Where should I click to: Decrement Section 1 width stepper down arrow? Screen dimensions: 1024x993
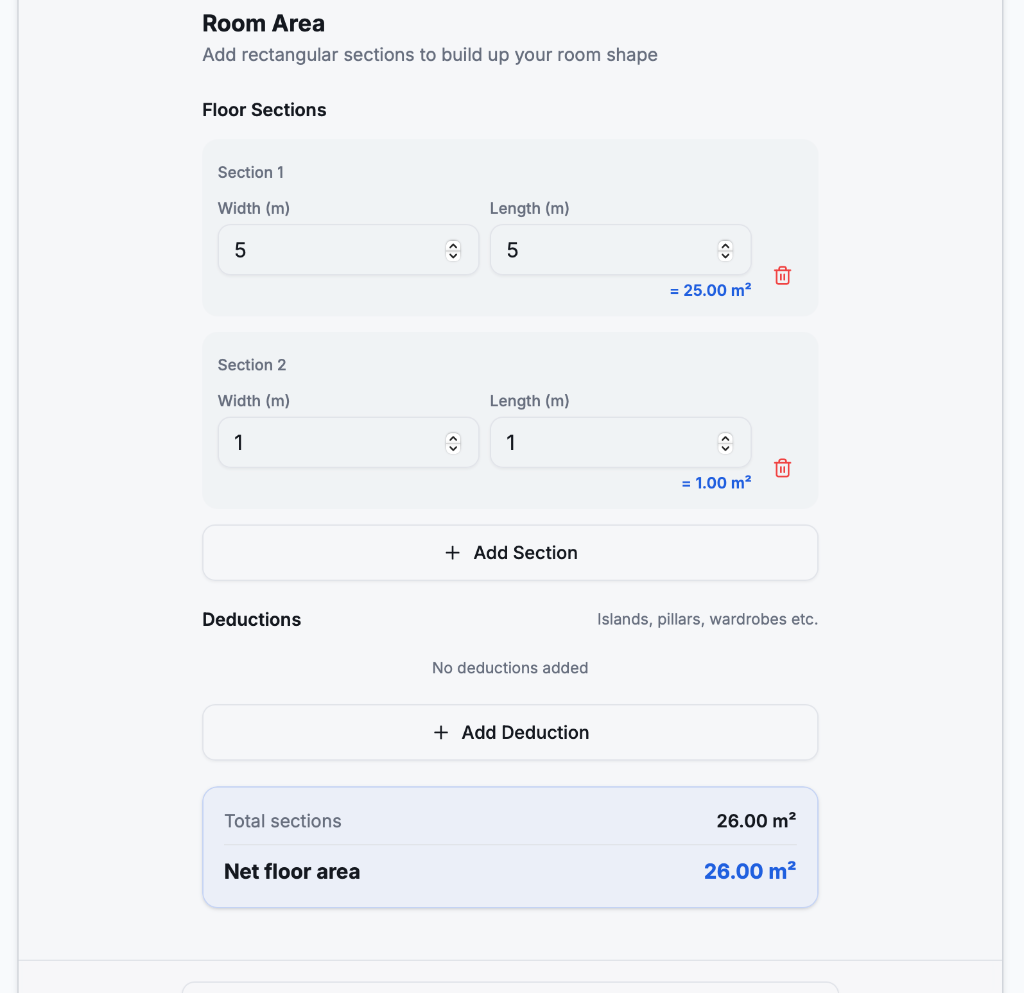tap(453, 255)
